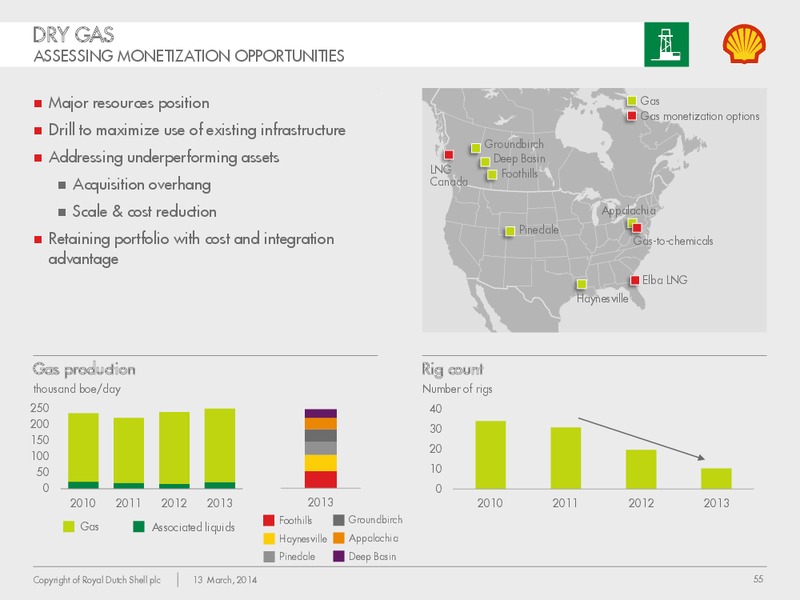Screen dimensions: 800x600
Task: Click the "DRY GAS" slide title
Action: point(73,35)
